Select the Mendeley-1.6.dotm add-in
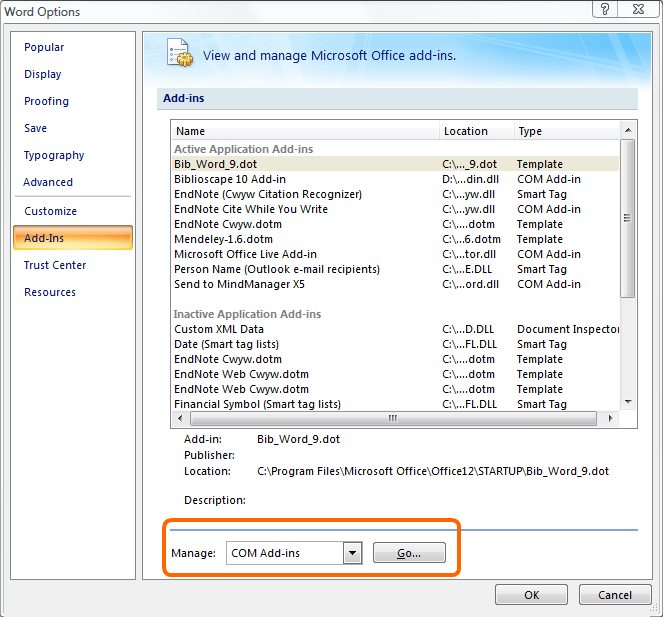The image size is (663, 617). click(395, 239)
